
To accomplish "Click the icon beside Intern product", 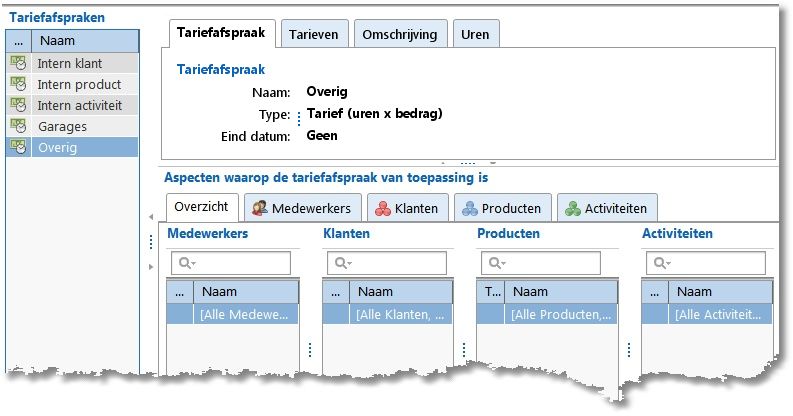I will [17, 84].
